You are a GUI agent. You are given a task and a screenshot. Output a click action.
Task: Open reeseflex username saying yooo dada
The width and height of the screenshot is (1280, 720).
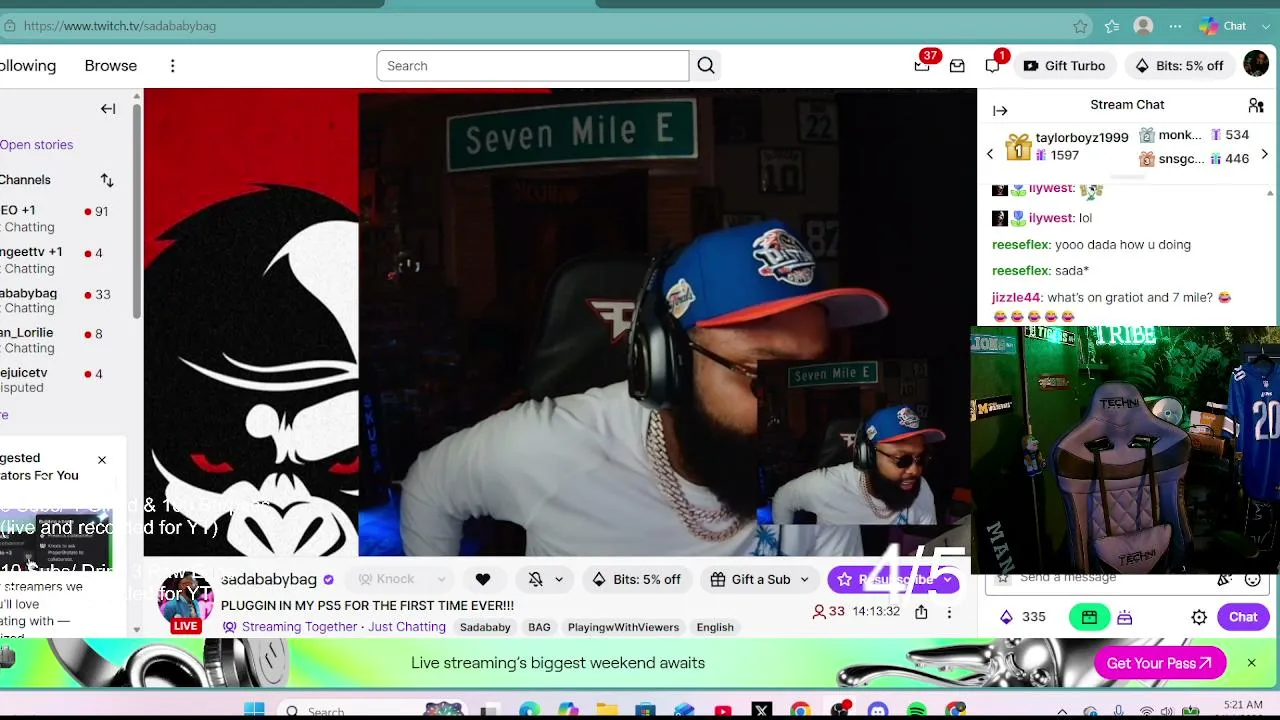pos(1020,245)
